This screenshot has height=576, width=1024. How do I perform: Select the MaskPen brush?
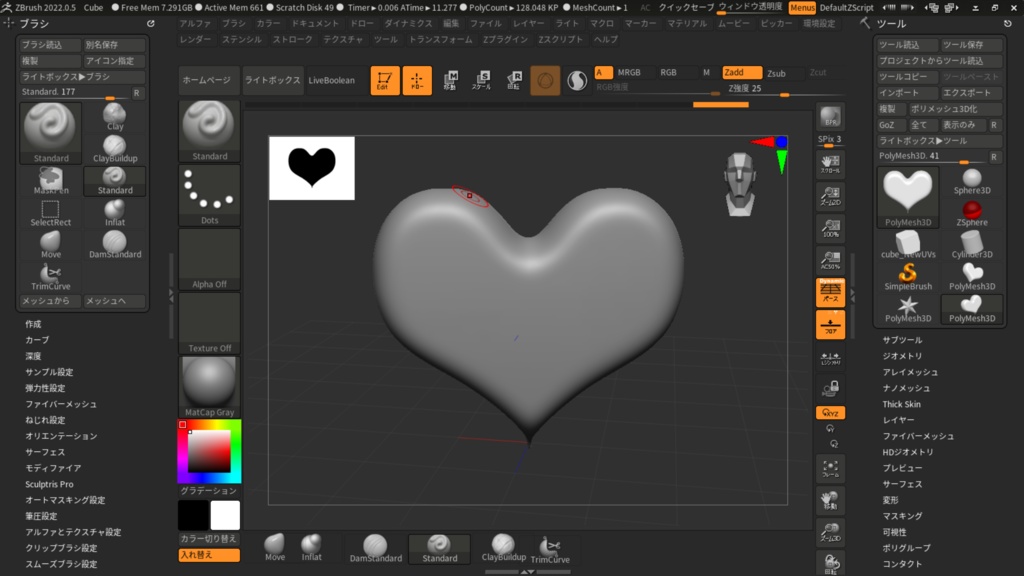(51, 181)
